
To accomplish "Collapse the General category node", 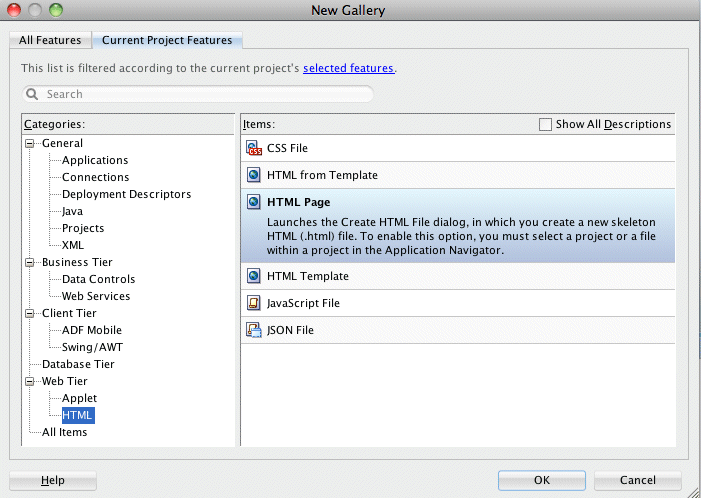I will (31, 143).
